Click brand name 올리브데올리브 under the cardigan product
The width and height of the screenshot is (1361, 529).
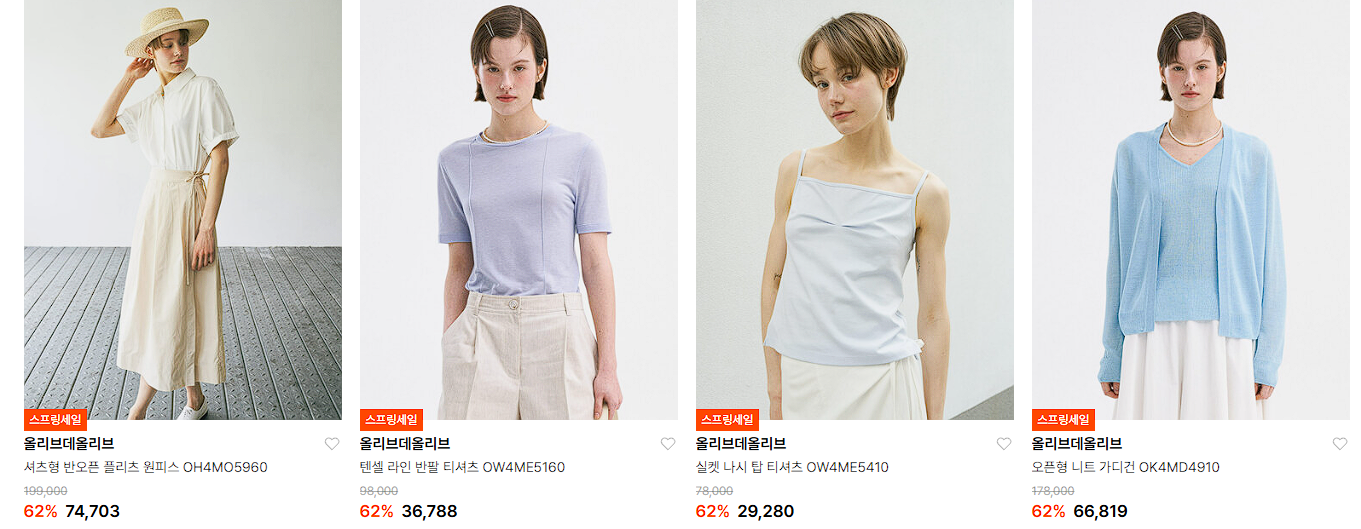[1077, 444]
